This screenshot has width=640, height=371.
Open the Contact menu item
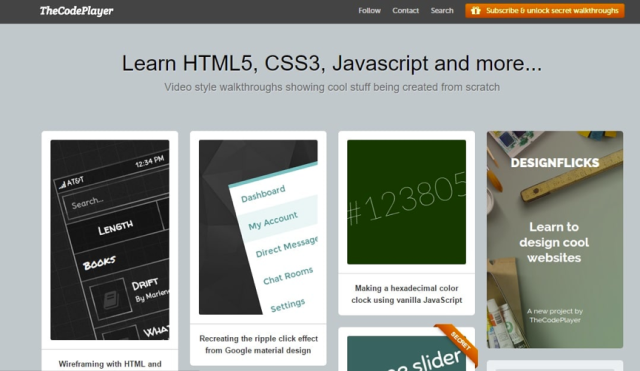coord(405,11)
